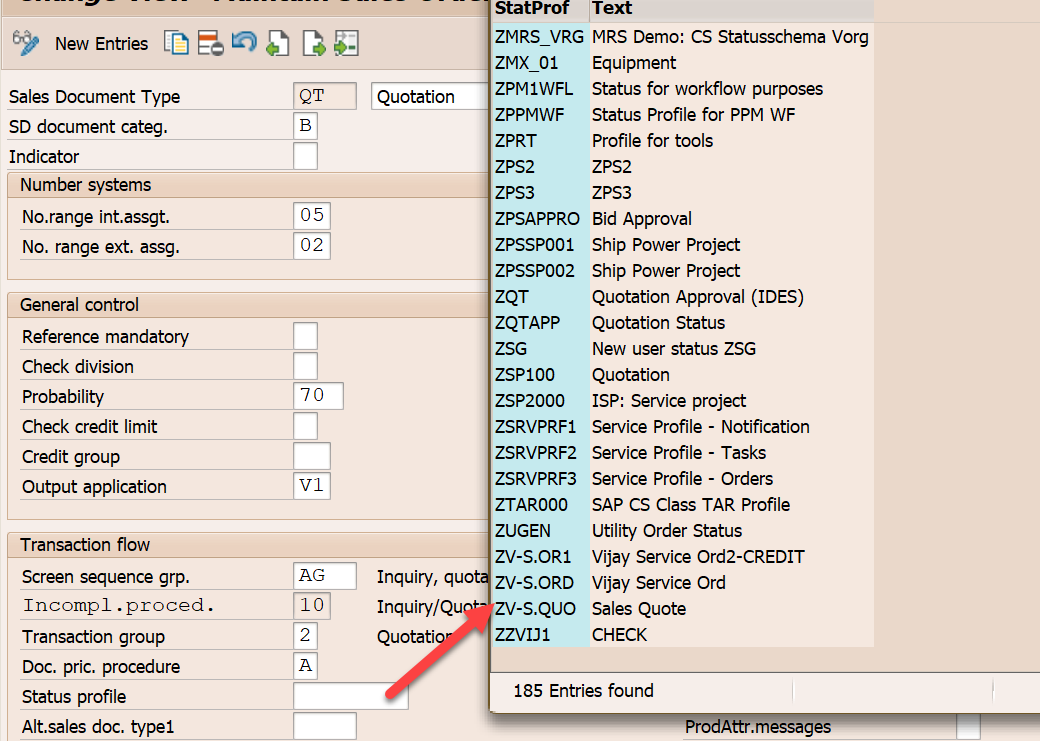
Task: Click the New Entries button
Action: (100, 43)
